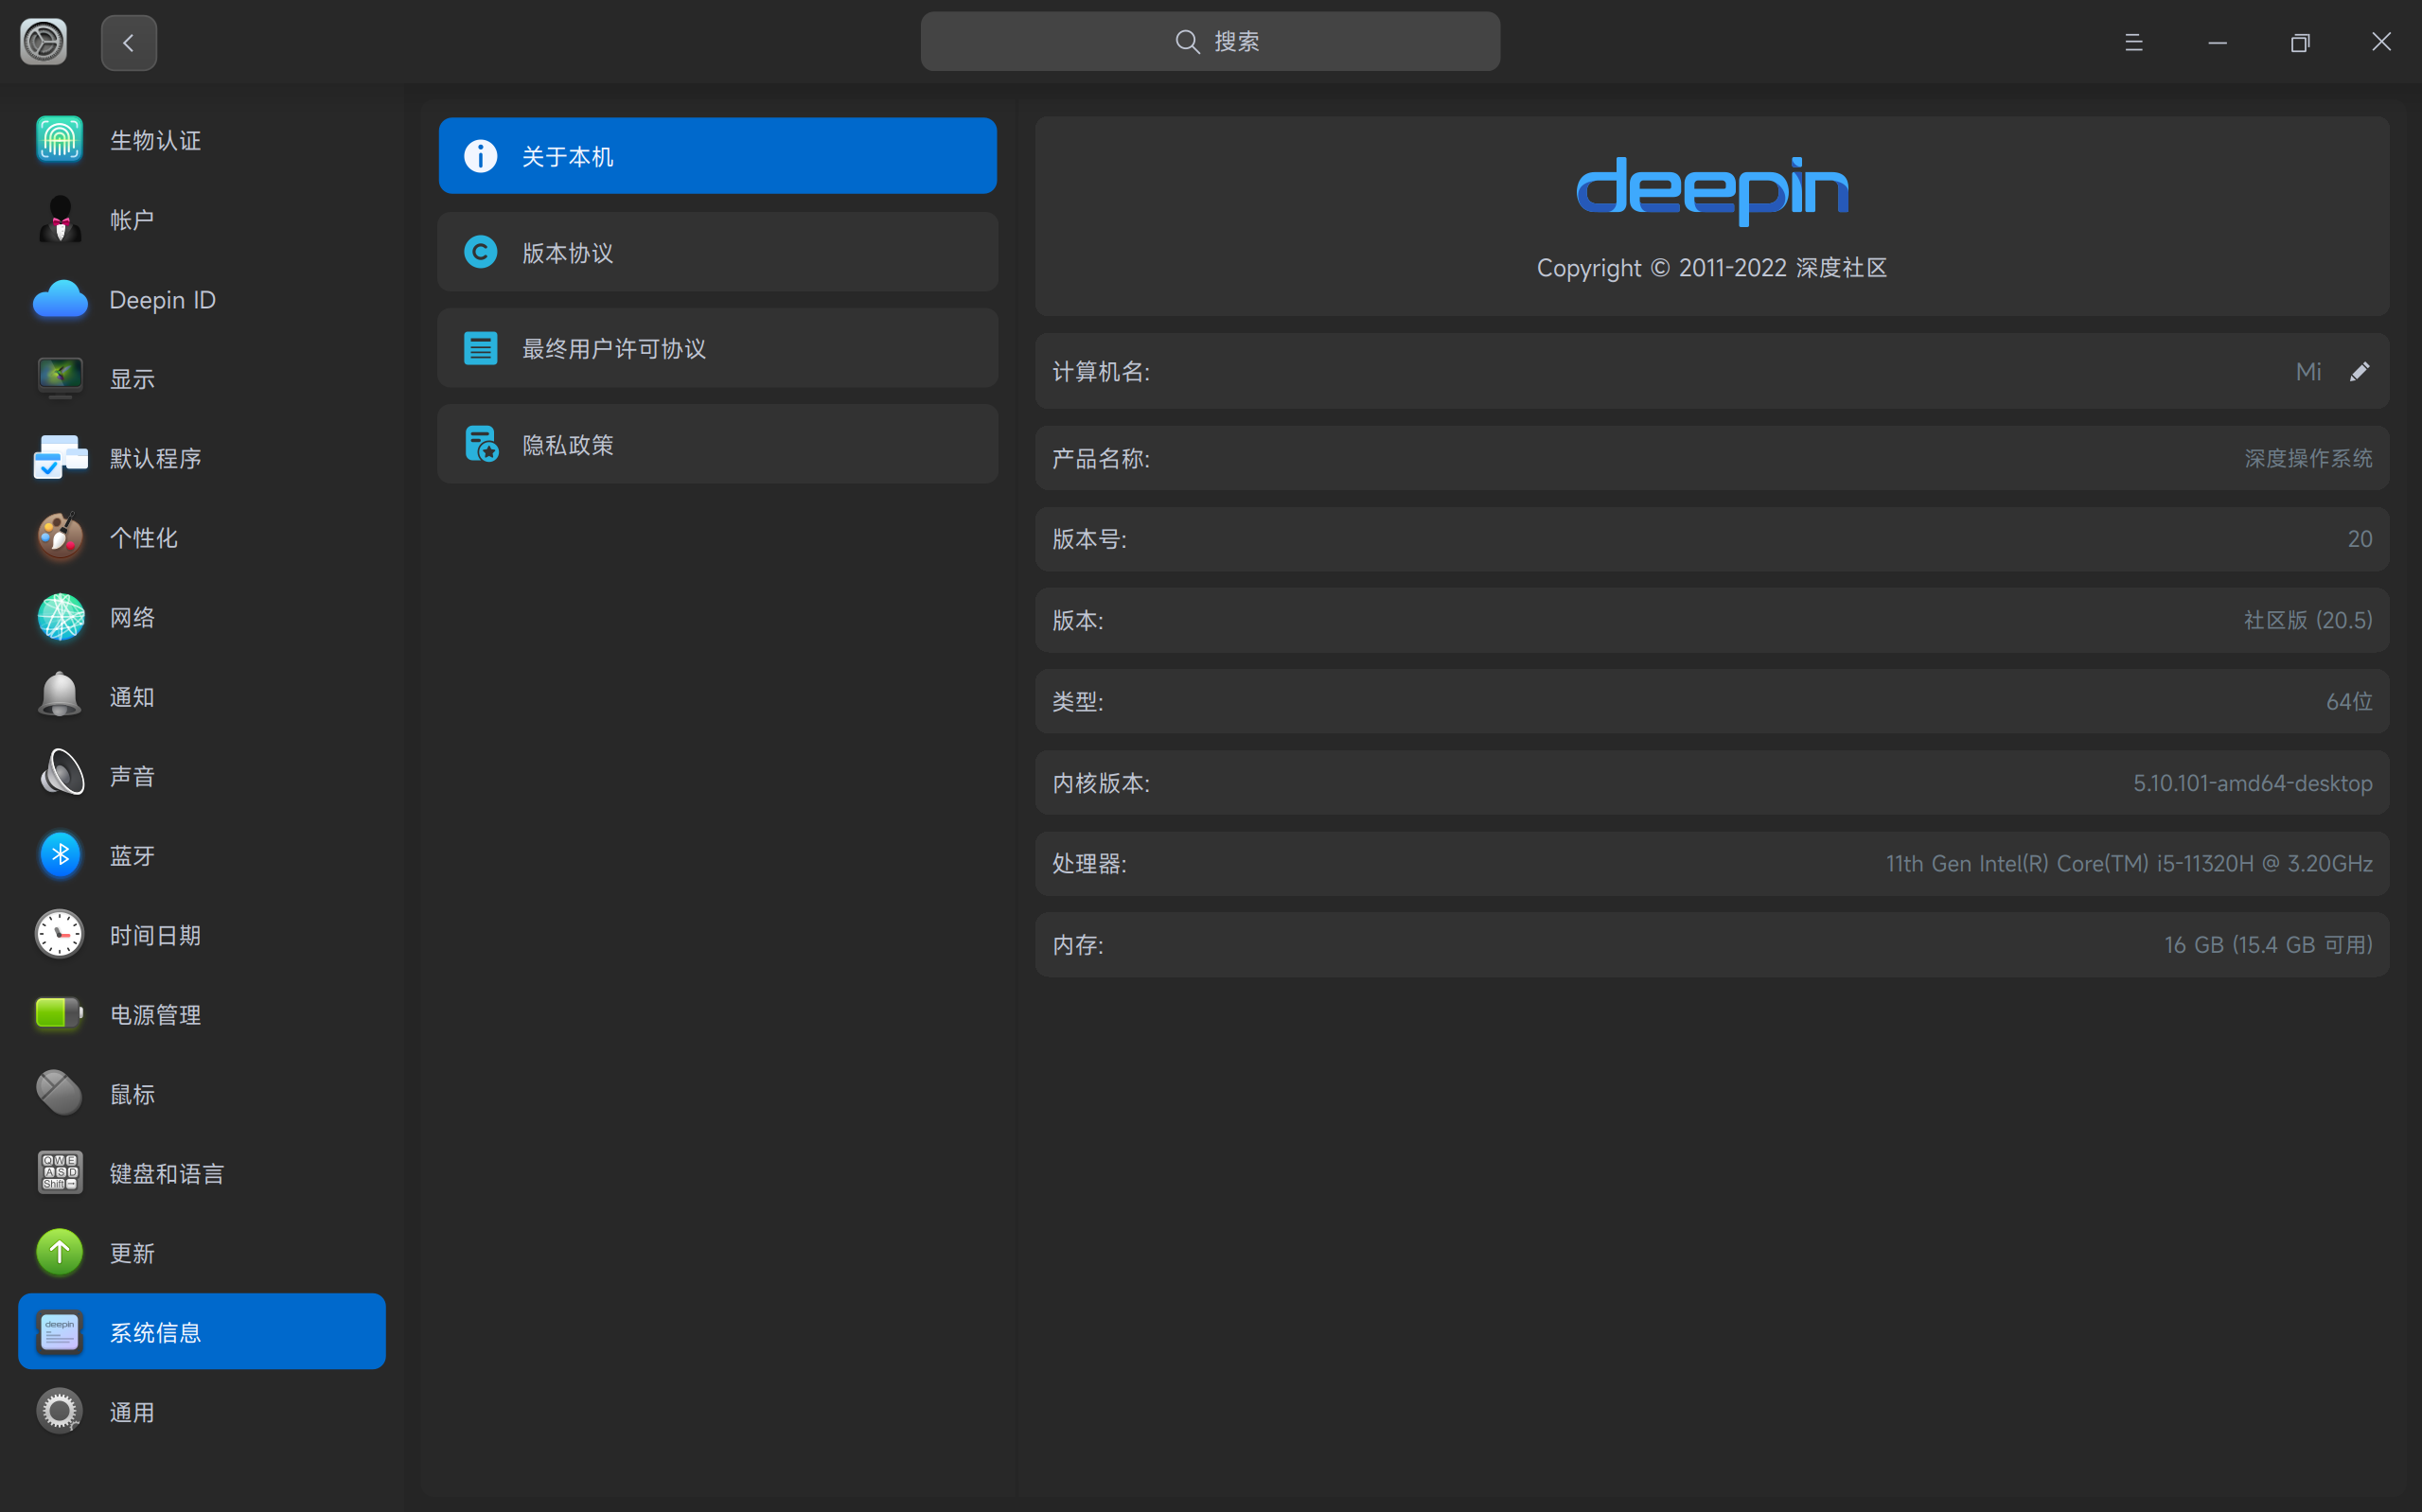This screenshot has height=1512, width=2422.
Task: Open the 电源管理 (power management) settings
Action: [x=154, y=1014]
